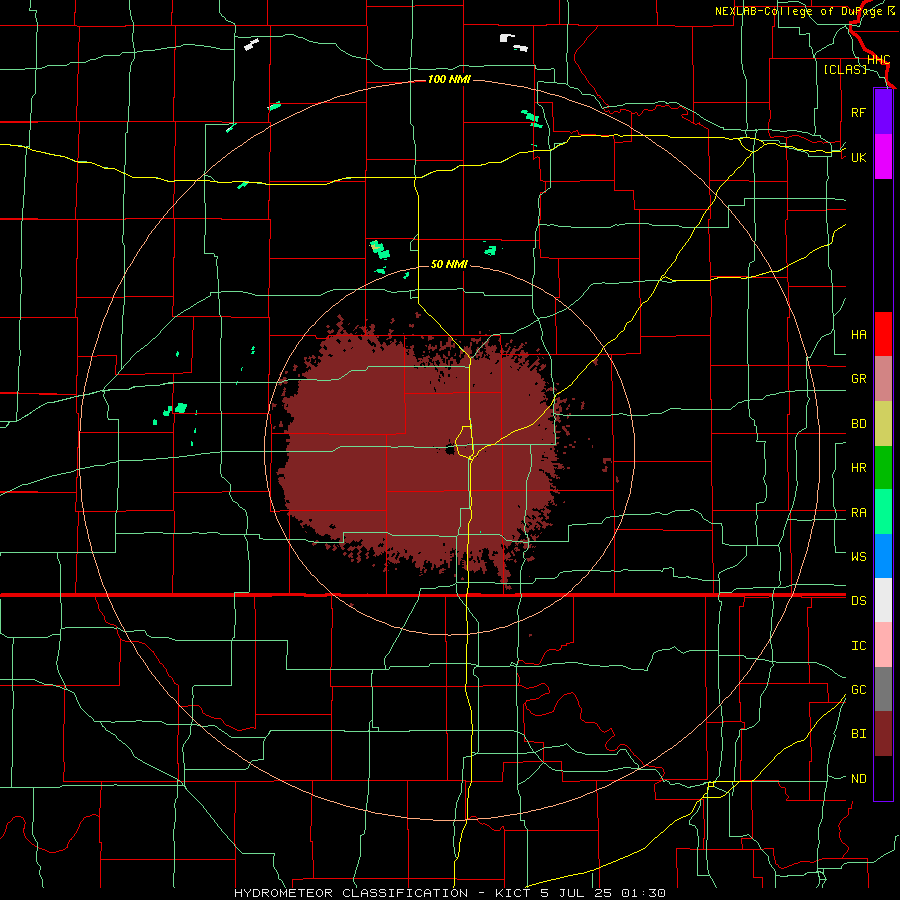Screen dimensions: 900x900
Task: Click the light green RA swatch
Action: (883, 512)
